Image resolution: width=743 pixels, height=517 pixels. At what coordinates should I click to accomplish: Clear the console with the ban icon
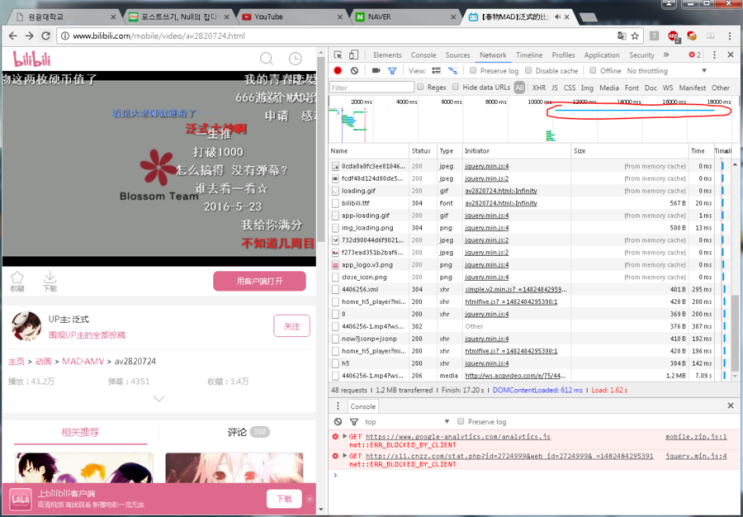coord(338,422)
